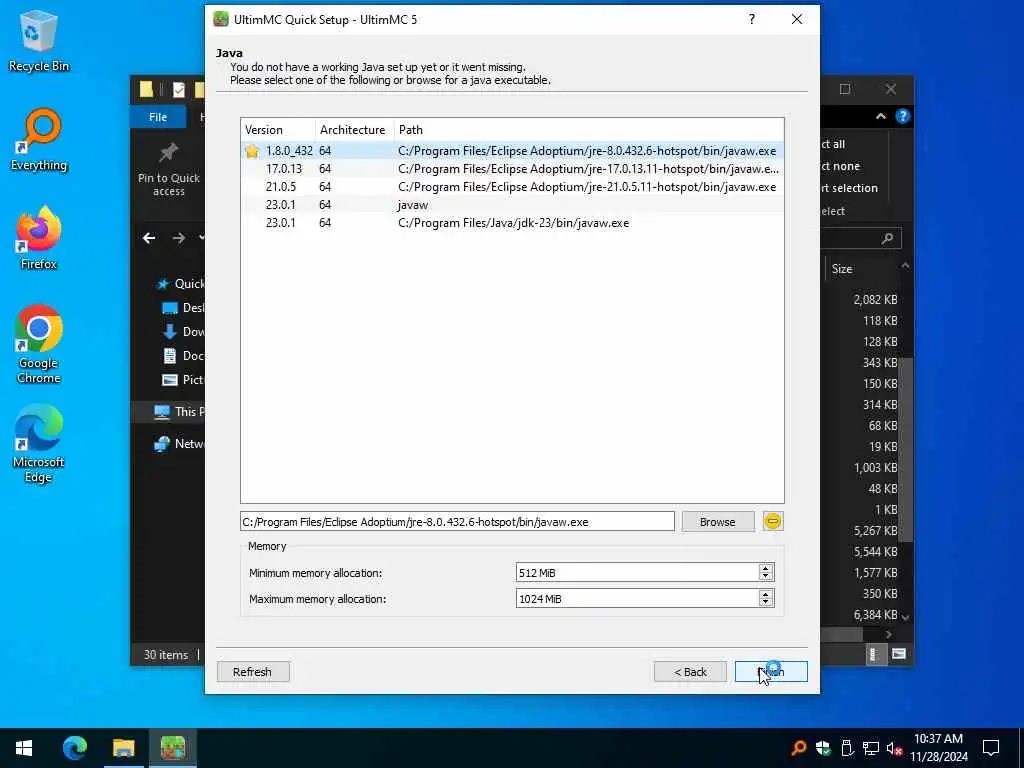
Task: Refresh the Java installations list
Action: [x=253, y=672]
